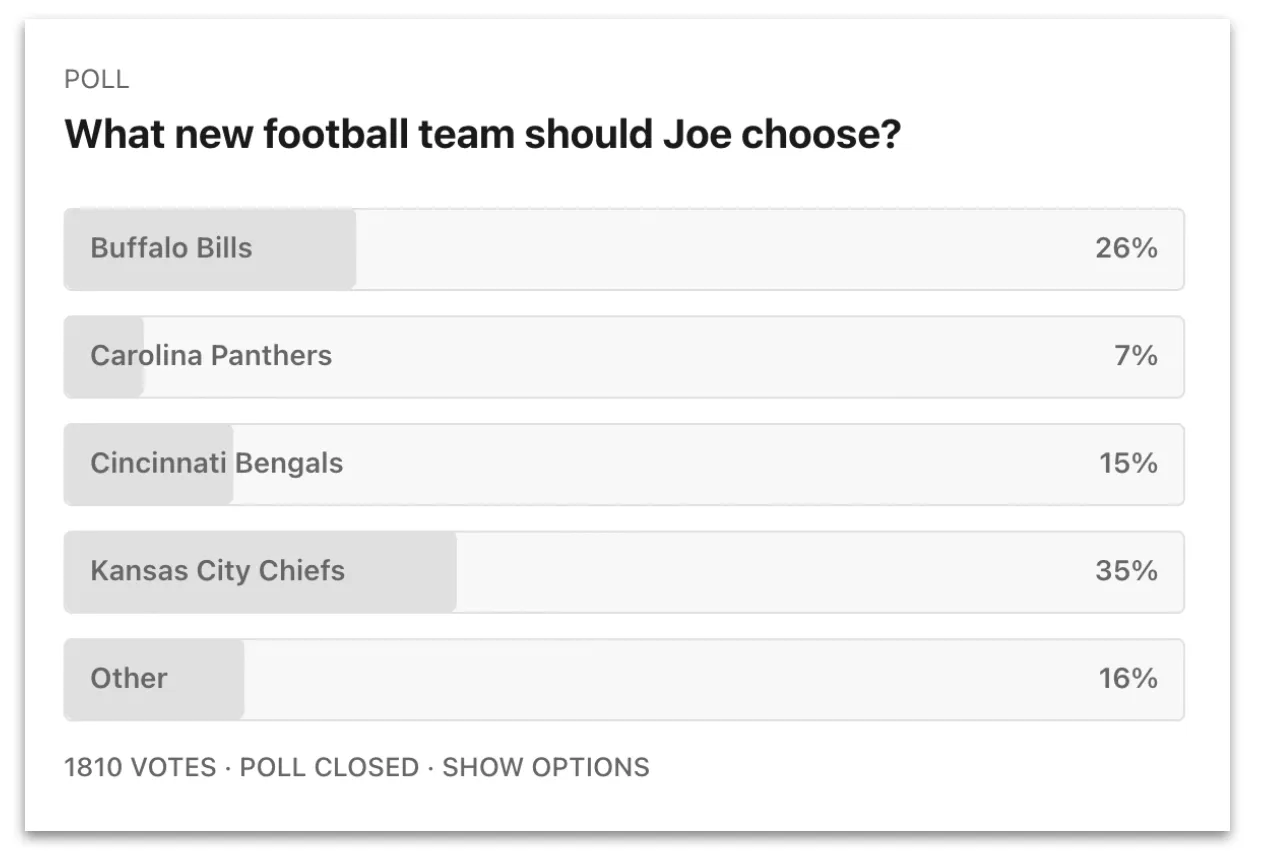Click the 7% result for Carolina Panthers
This screenshot has width=1270, height=854.
1136,356
